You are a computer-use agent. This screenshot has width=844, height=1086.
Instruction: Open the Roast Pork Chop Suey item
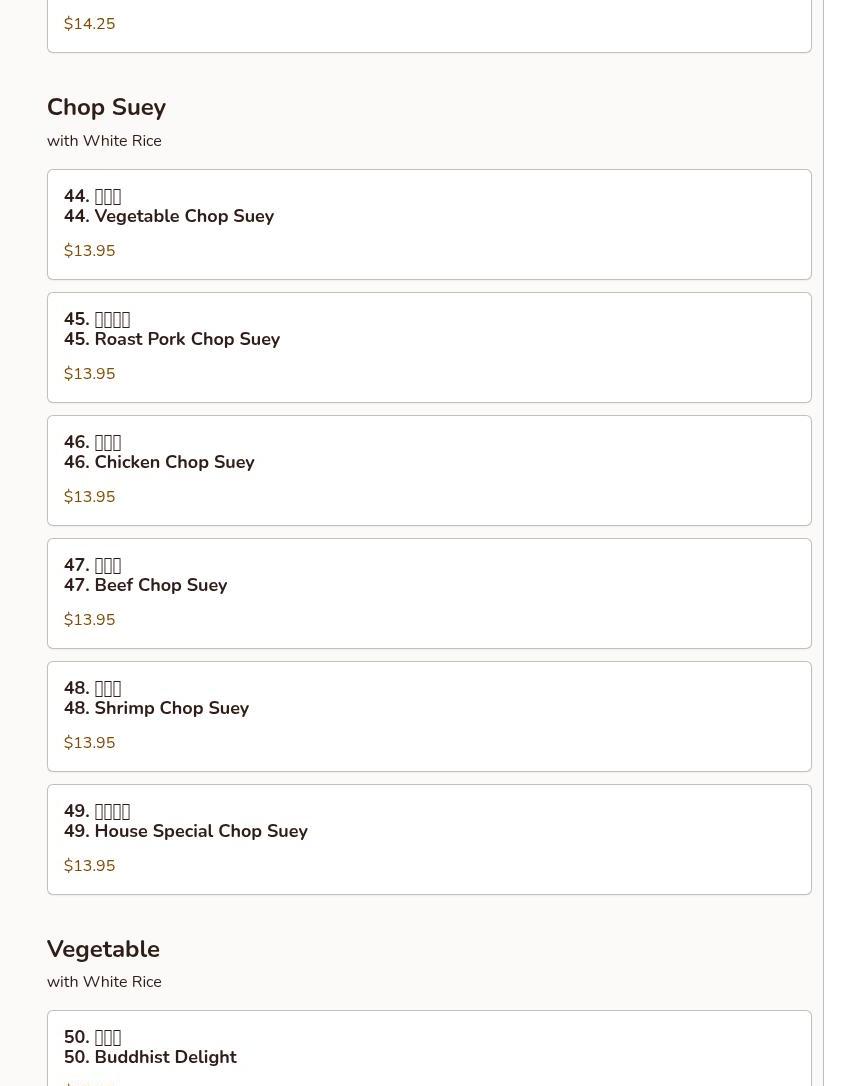429,348
